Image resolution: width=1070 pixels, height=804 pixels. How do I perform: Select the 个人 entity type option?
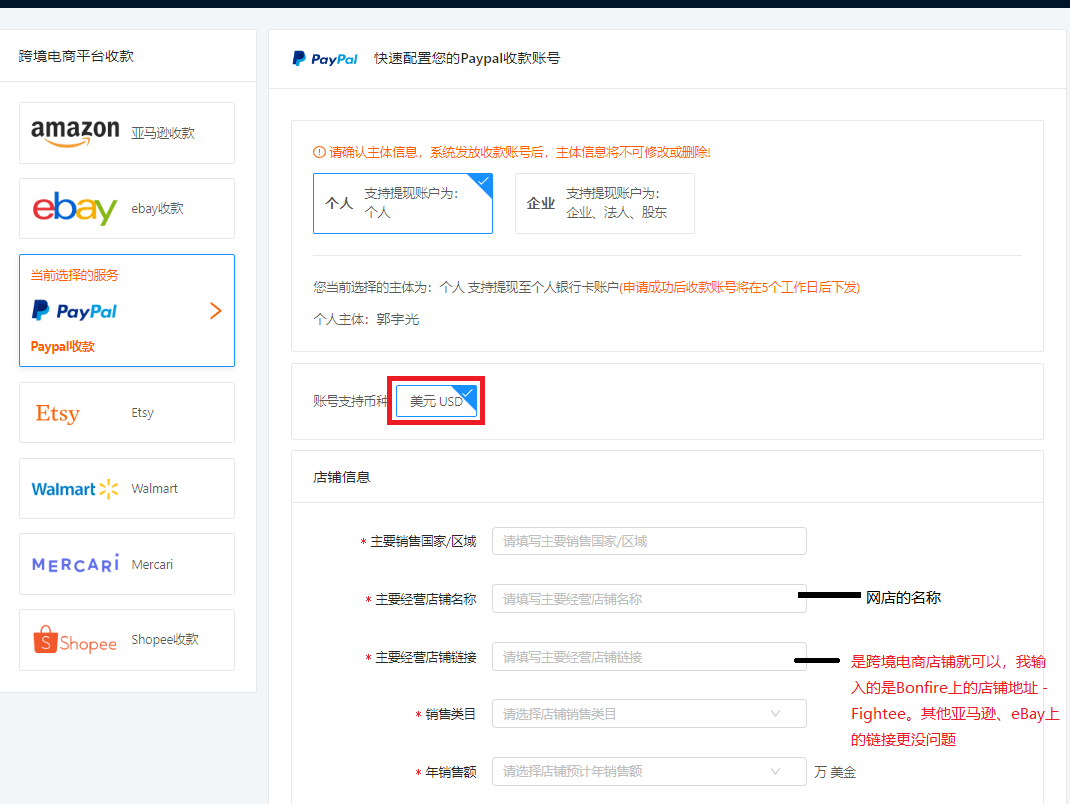(x=403, y=203)
